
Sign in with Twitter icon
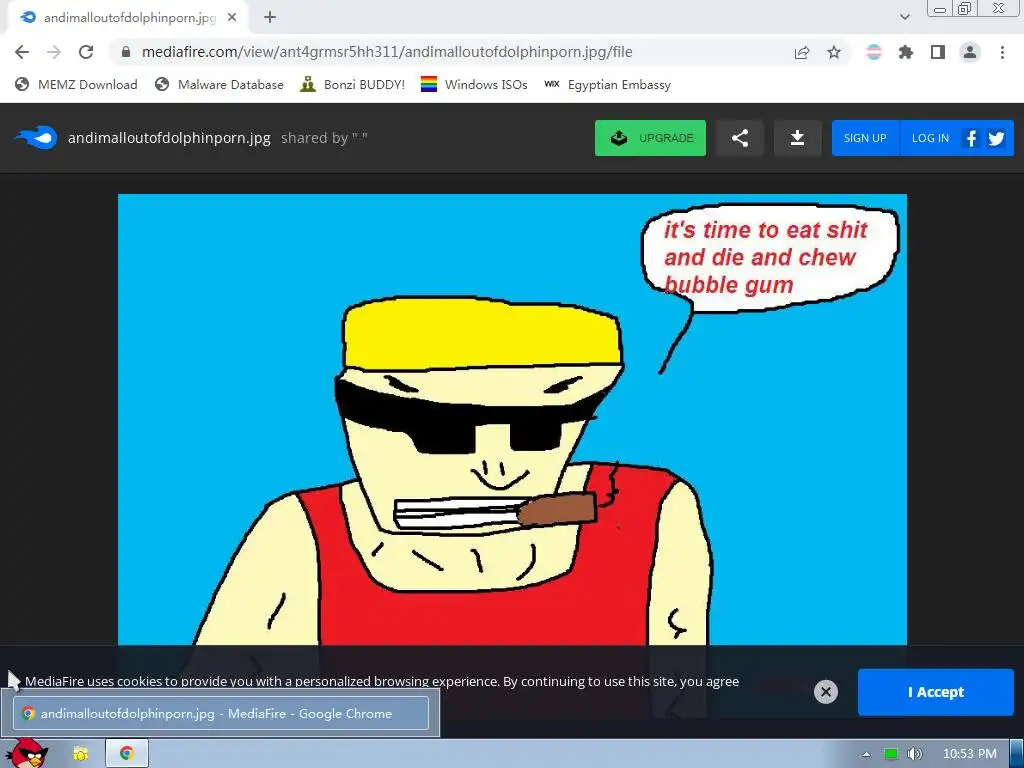997,138
